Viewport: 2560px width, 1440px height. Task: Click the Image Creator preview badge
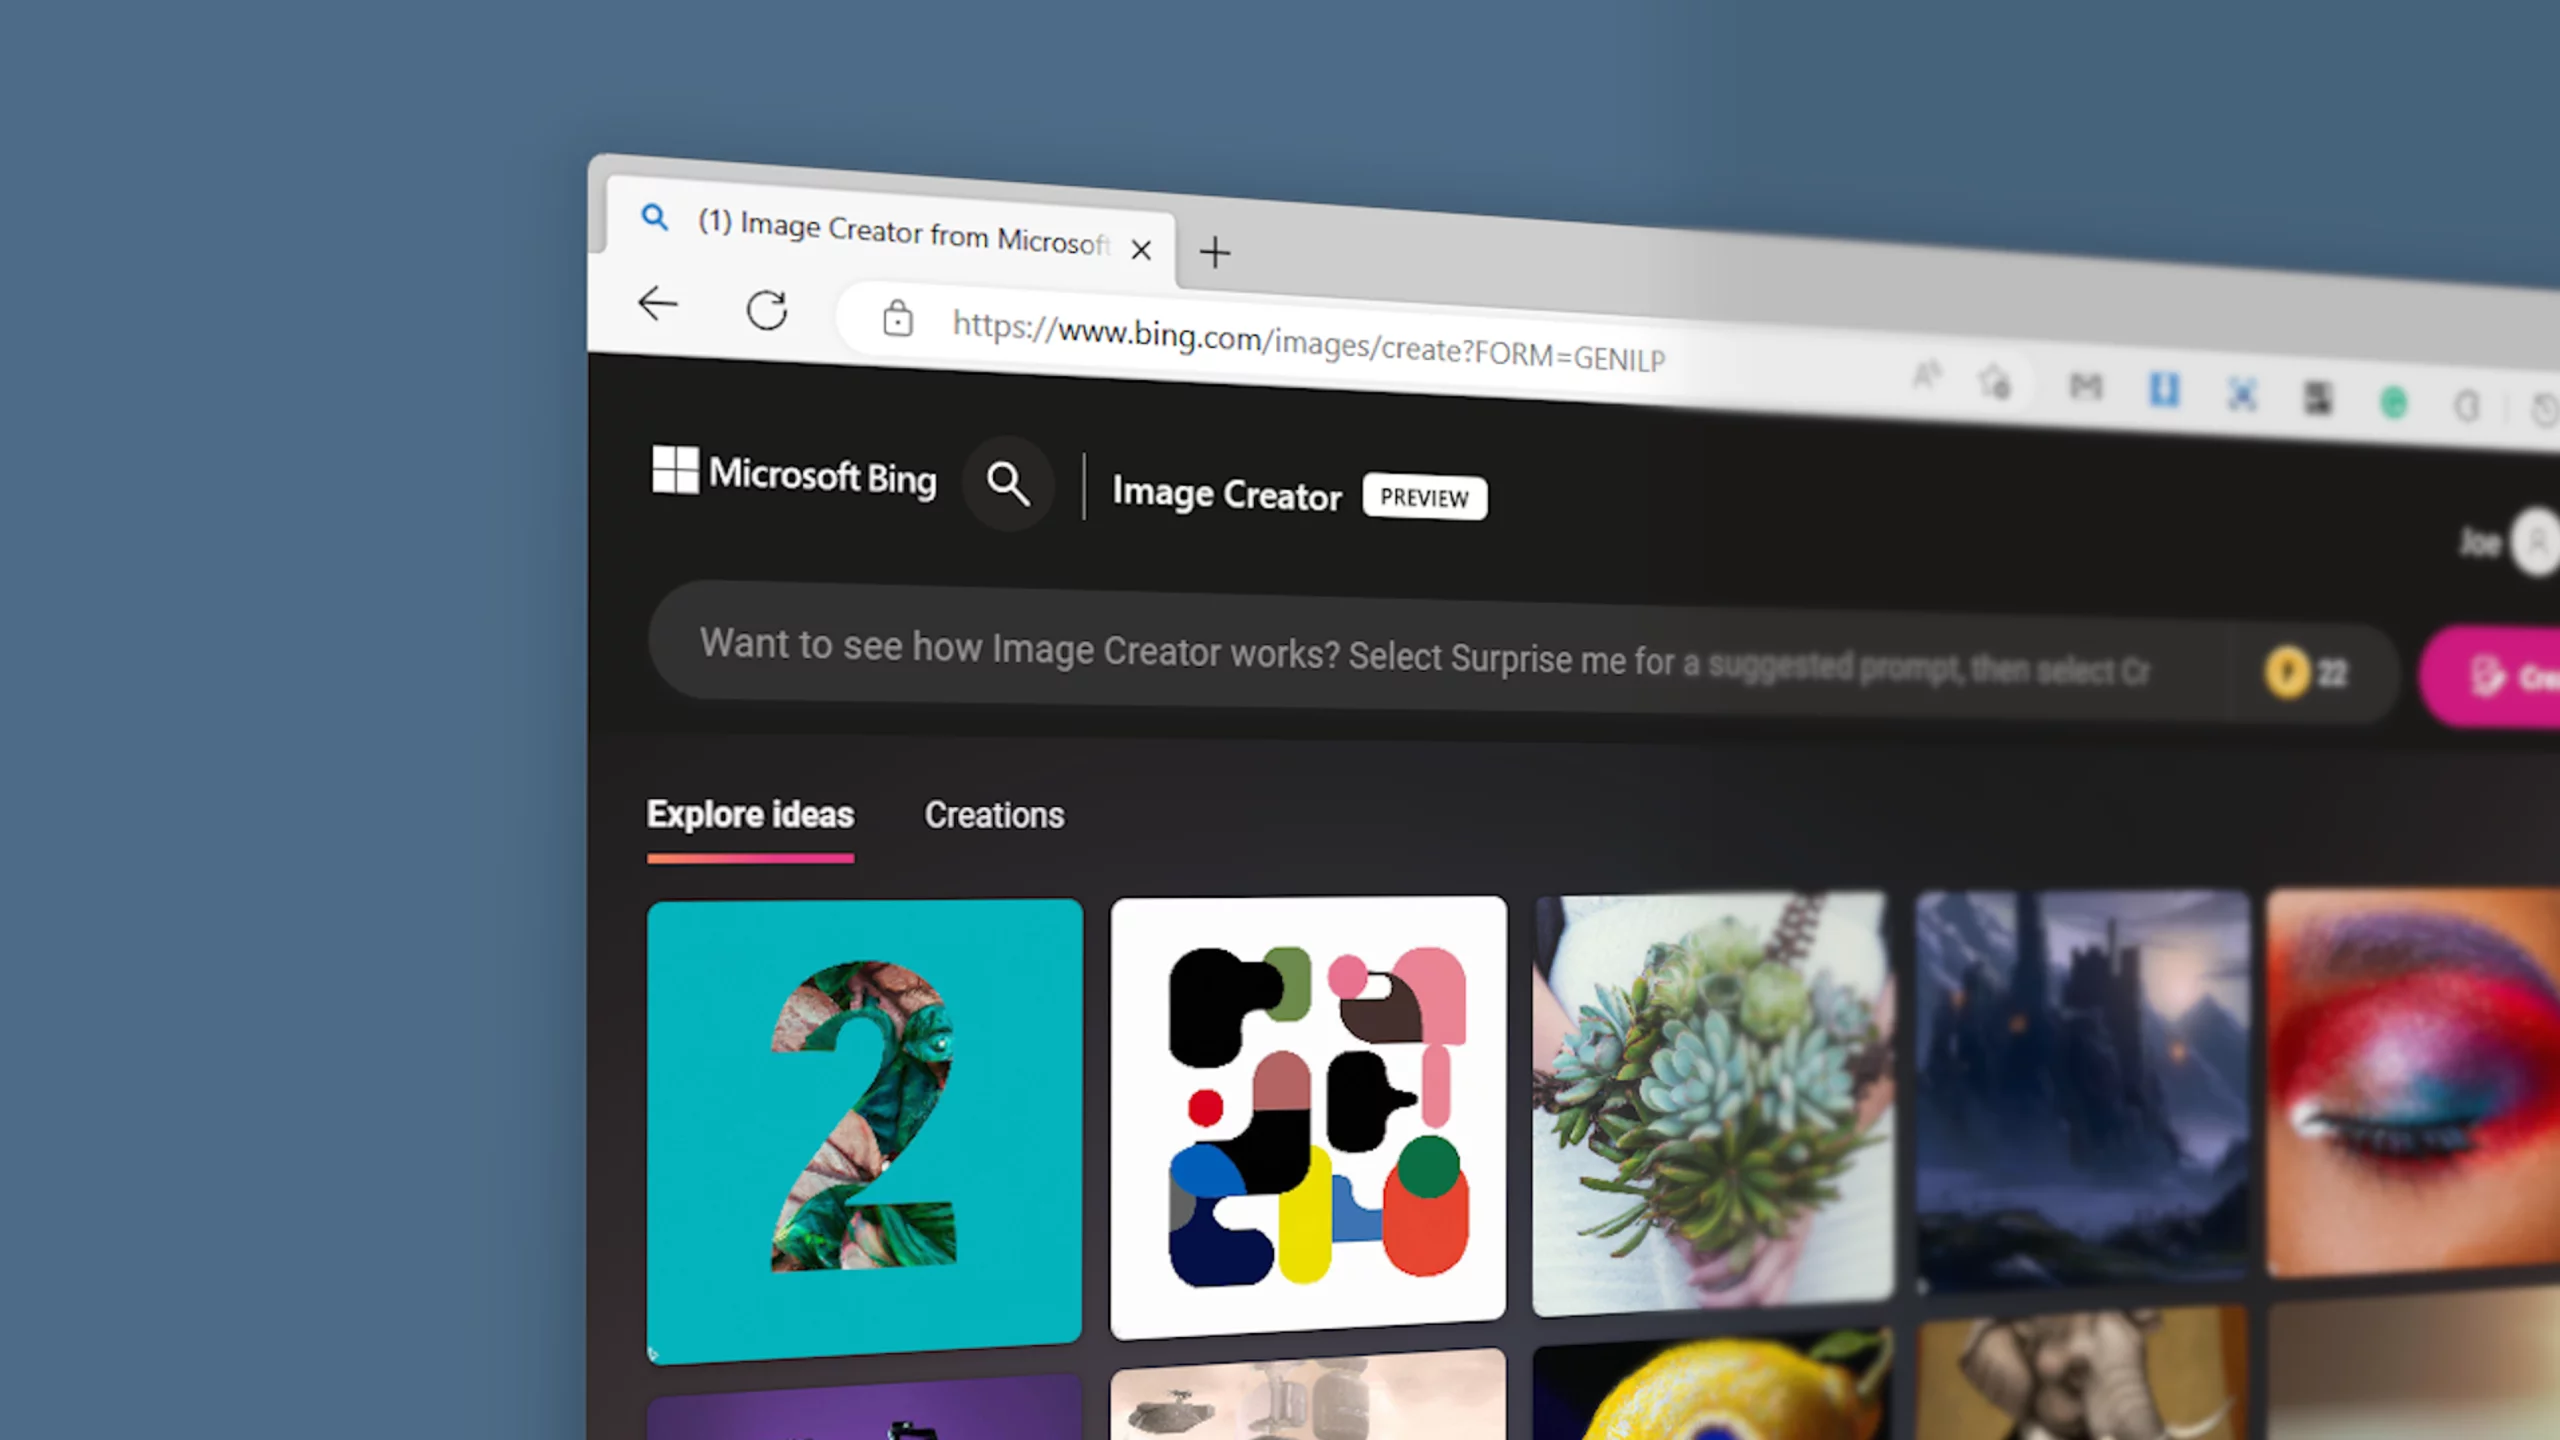(x=1424, y=498)
